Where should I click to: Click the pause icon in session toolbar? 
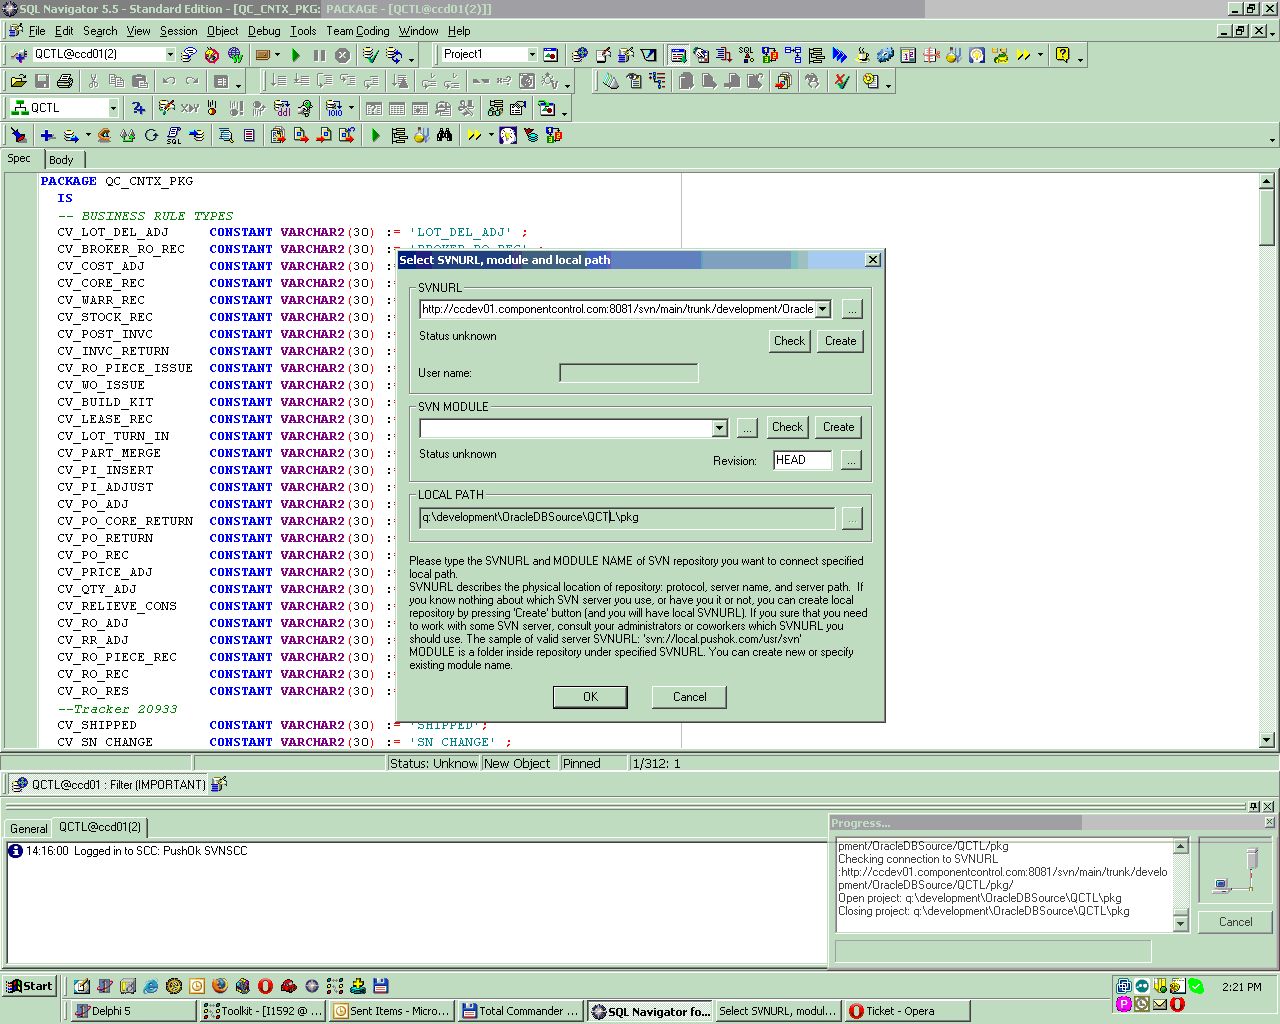319,55
